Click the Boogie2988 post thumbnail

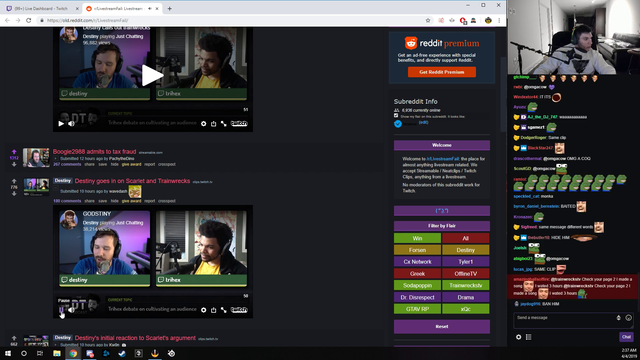point(36,158)
